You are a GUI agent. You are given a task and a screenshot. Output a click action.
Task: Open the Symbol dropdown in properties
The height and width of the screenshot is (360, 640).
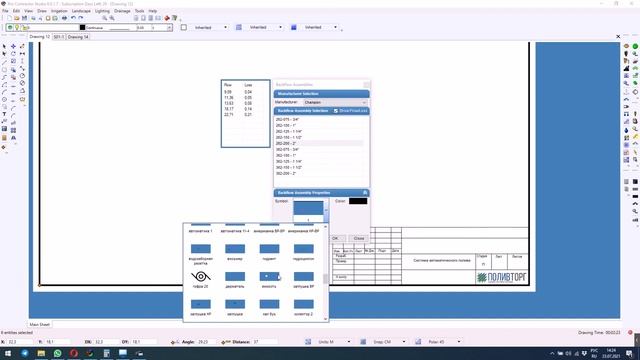coord(326,210)
